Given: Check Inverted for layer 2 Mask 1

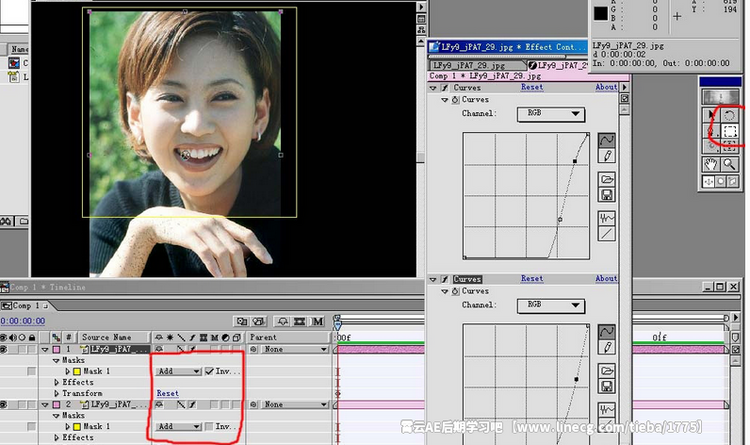Looking at the screenshot, I should pos(209,426).
